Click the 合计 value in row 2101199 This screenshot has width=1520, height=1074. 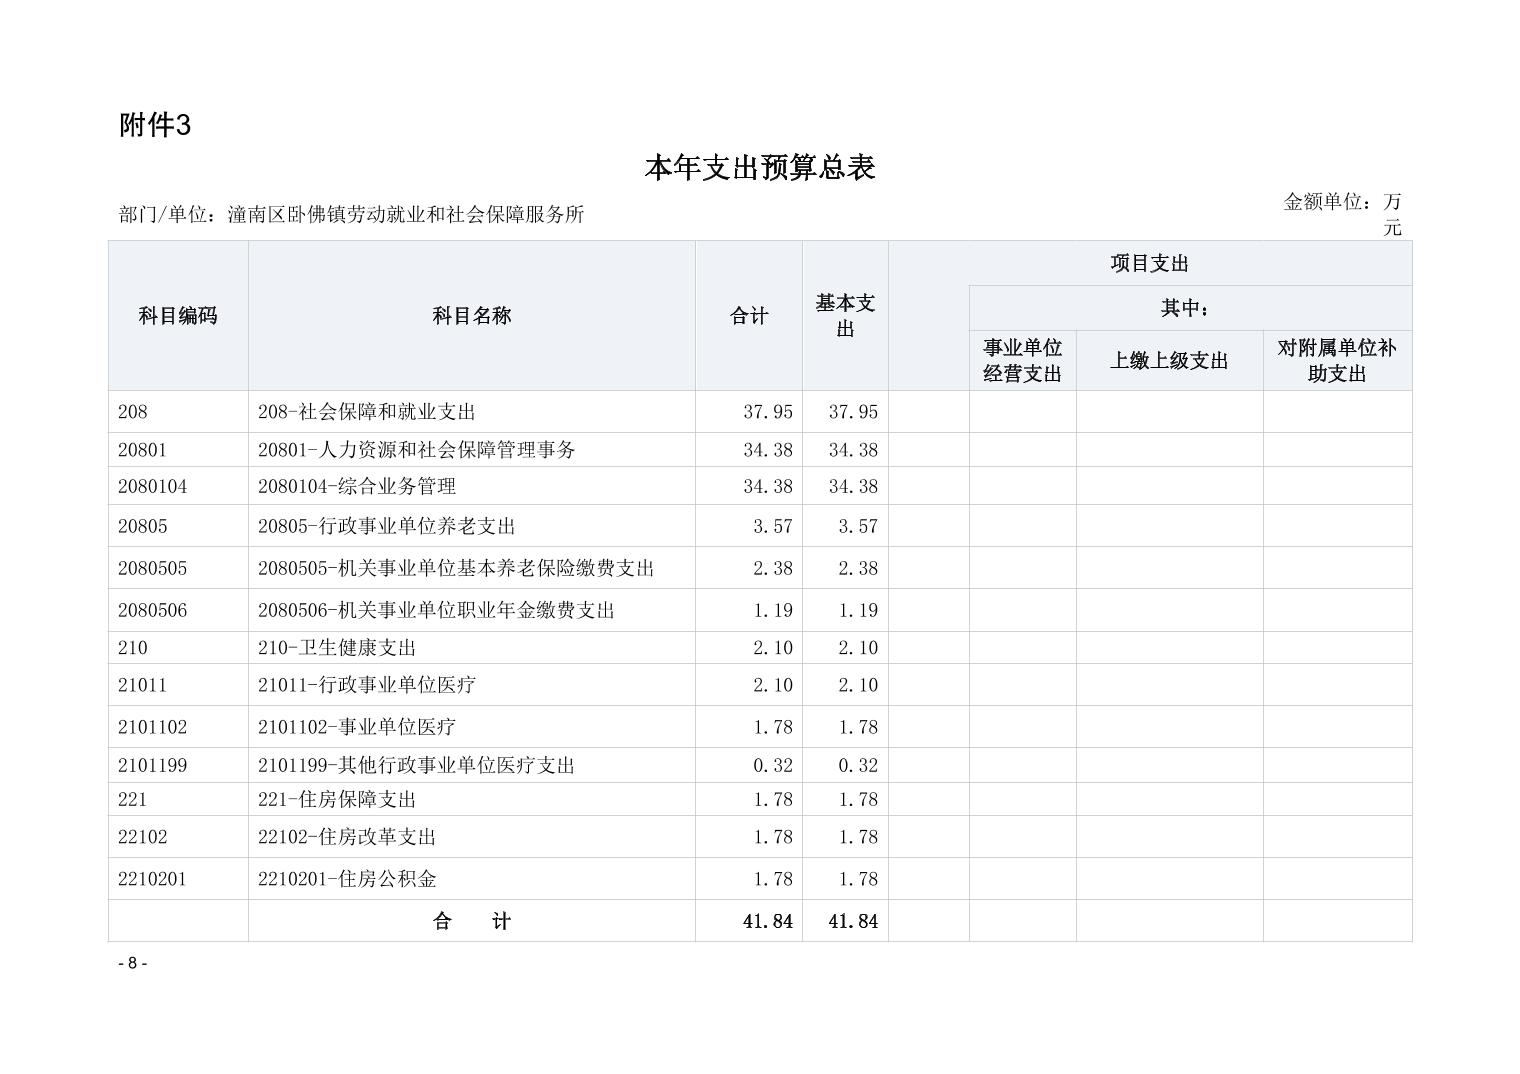pyautogui.click(x=773, y=765)
